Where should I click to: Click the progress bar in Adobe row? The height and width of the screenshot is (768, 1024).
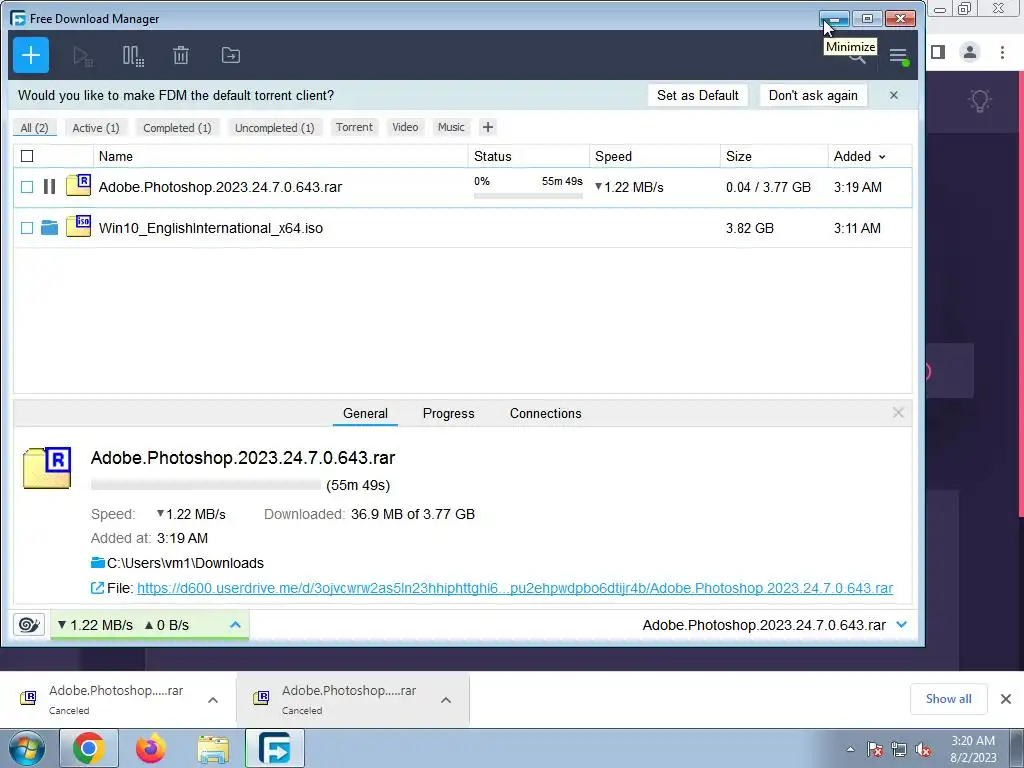(528, 195)
